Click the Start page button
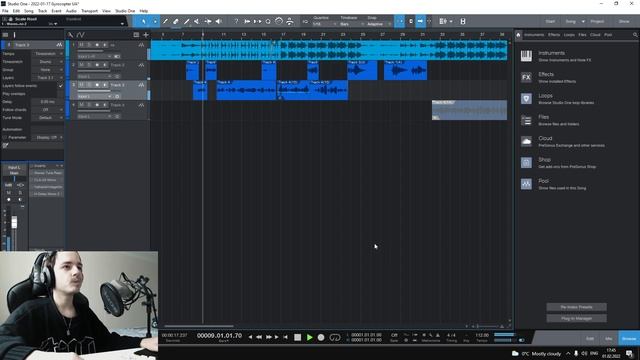640x360 pixels. (x=550, y=21)
